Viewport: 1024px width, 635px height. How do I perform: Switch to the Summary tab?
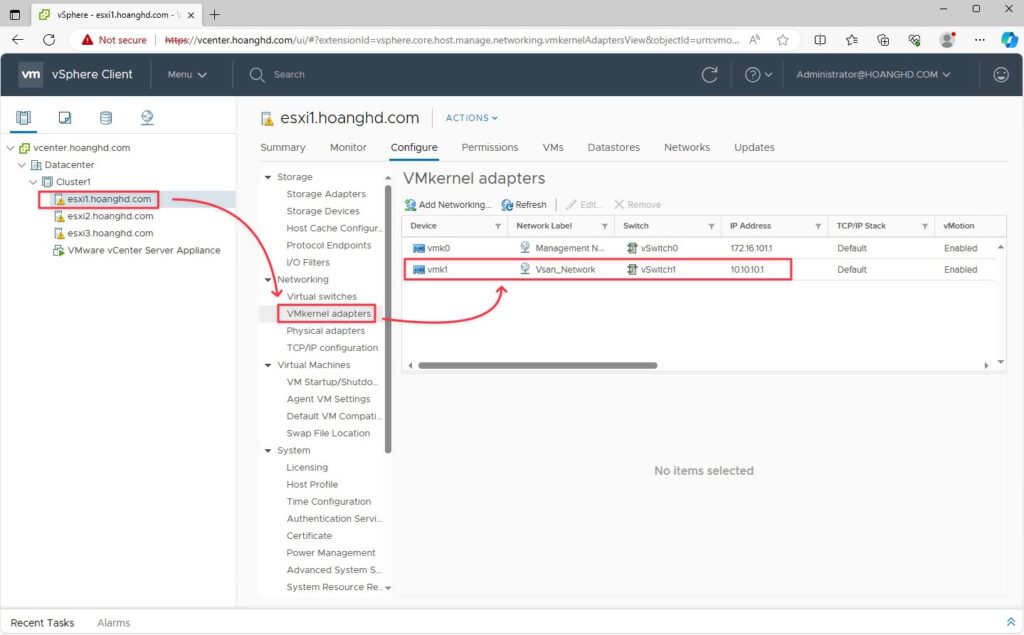point(283,148)
